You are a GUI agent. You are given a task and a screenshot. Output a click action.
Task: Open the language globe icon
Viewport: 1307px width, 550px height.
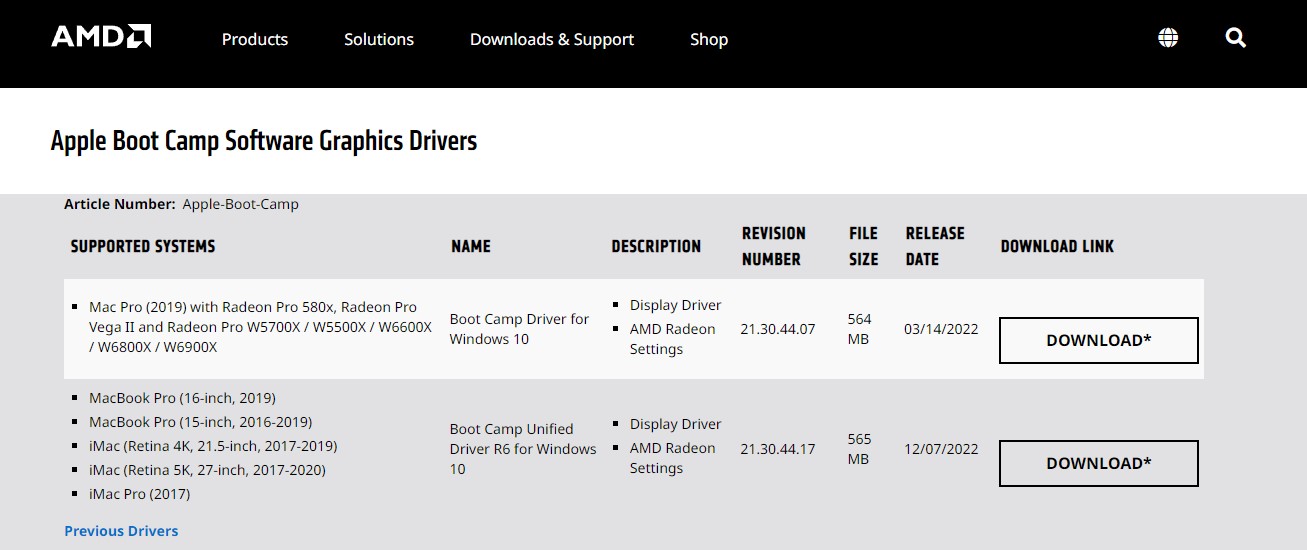pos(1168,38)
